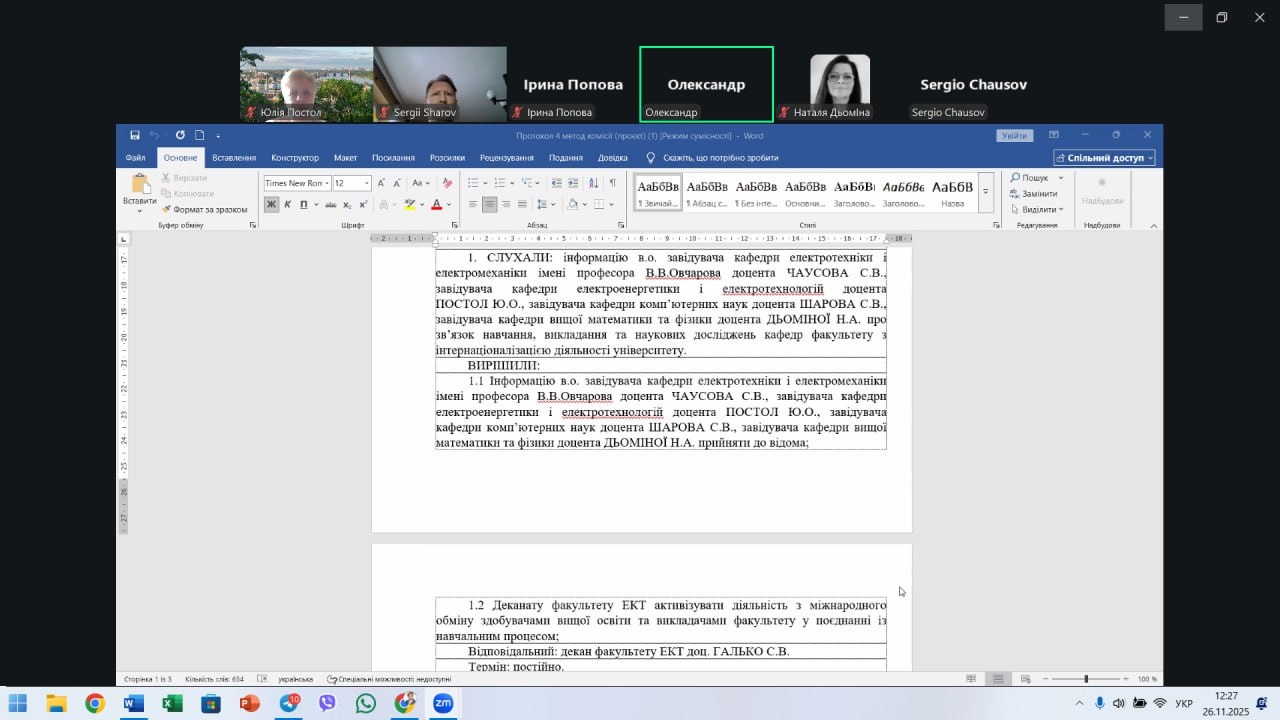Toggle Bold (Ж) formatting
Screen dimensions: 1280x720
tap(271, 204)
